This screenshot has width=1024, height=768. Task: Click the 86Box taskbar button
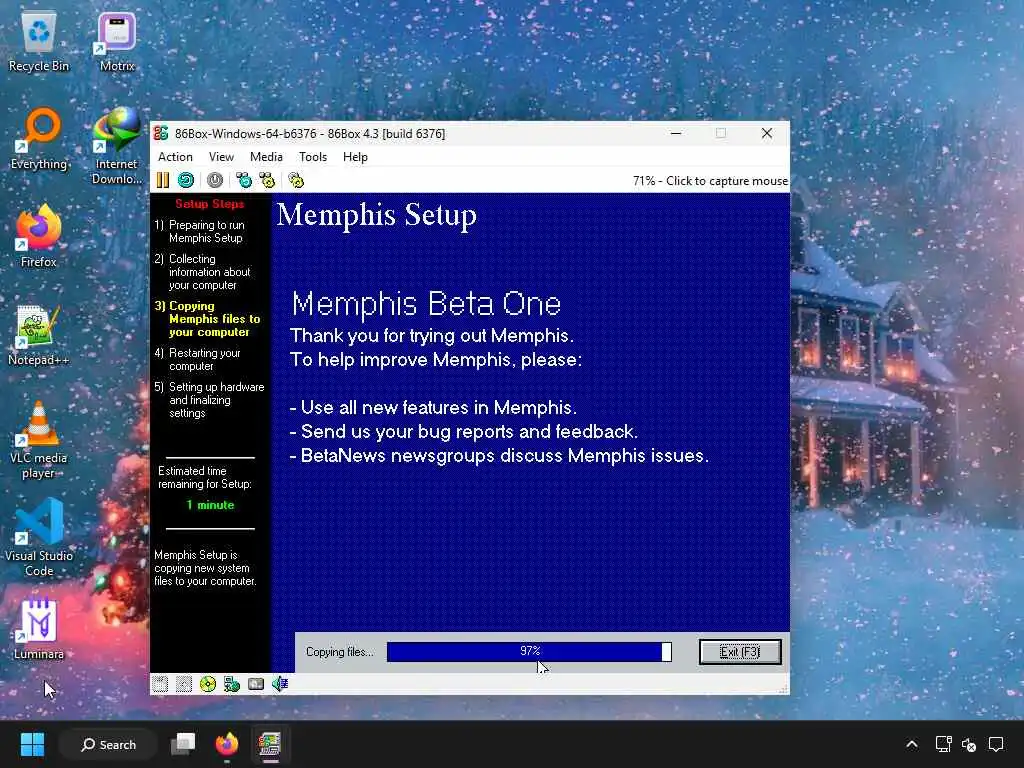tap(270, 744)
